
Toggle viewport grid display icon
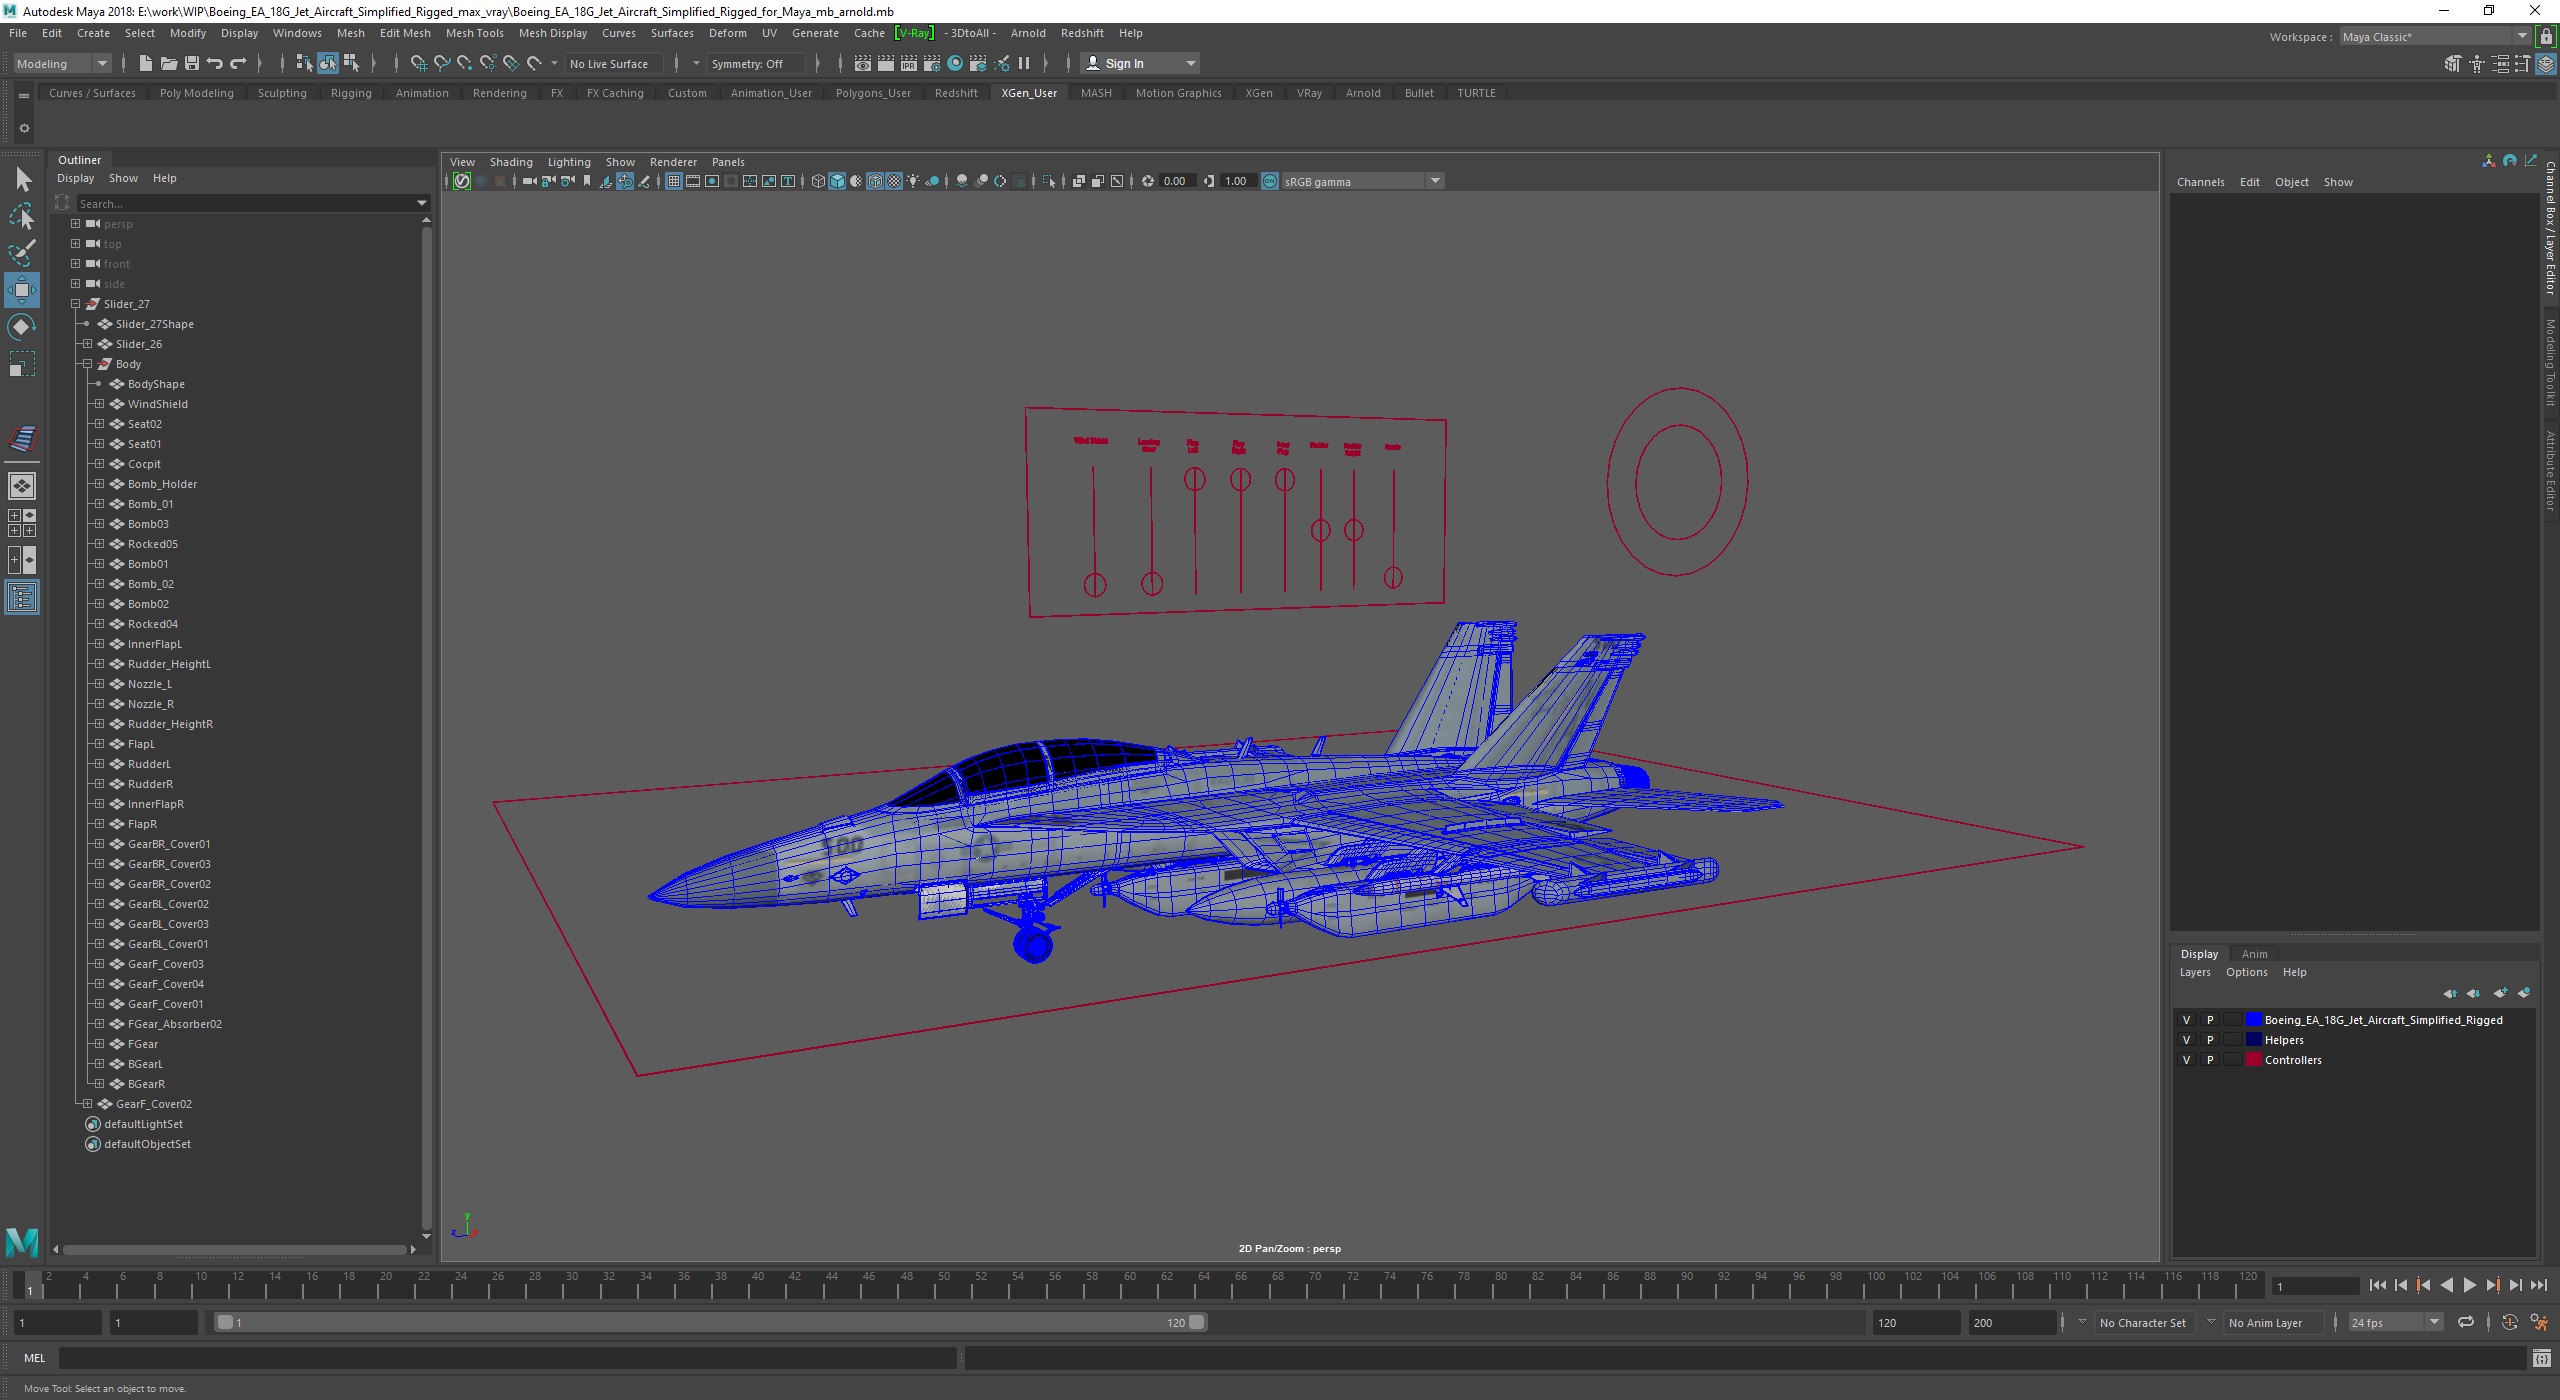(674, 181)
